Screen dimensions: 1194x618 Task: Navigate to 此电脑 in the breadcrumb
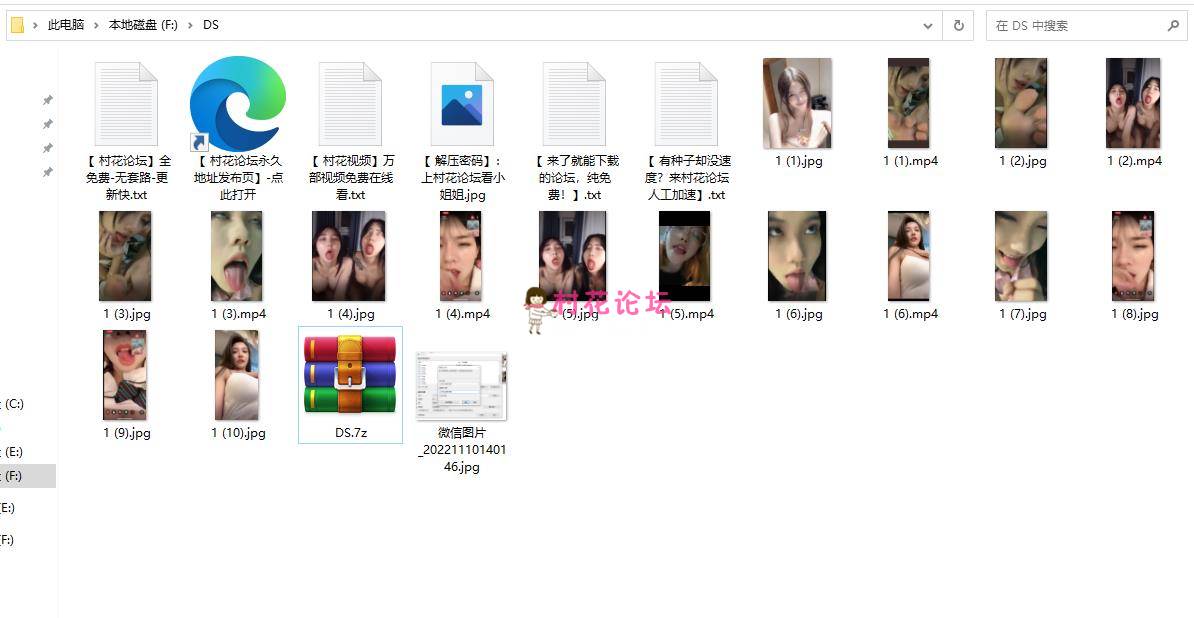point(66,25)
